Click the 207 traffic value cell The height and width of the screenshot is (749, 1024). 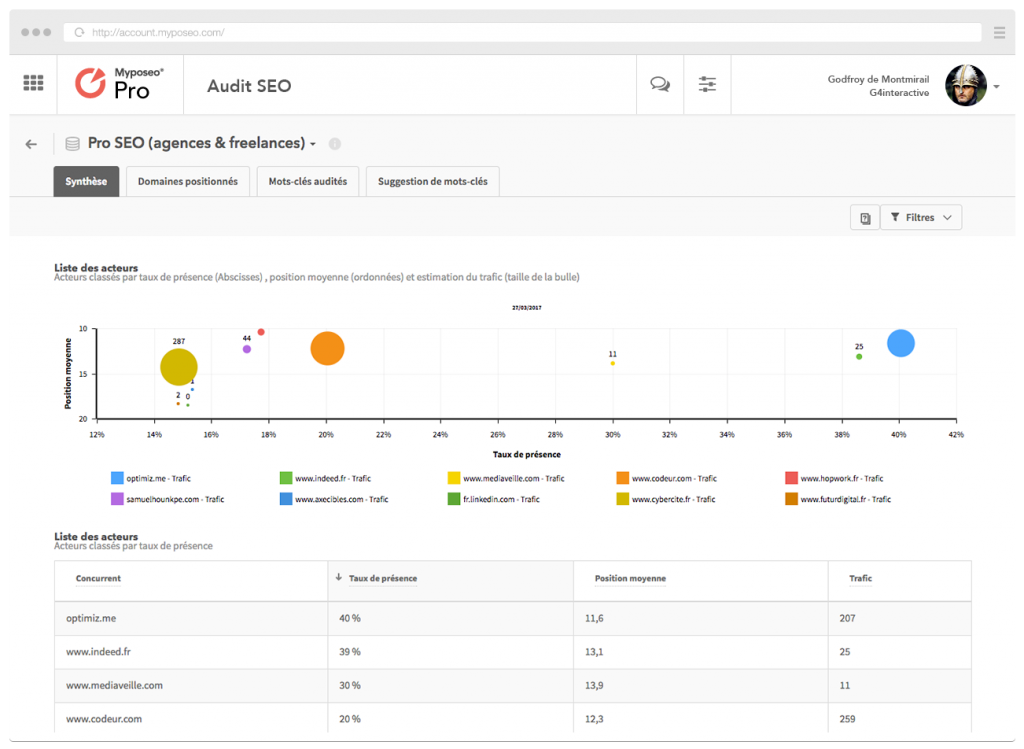847,618
